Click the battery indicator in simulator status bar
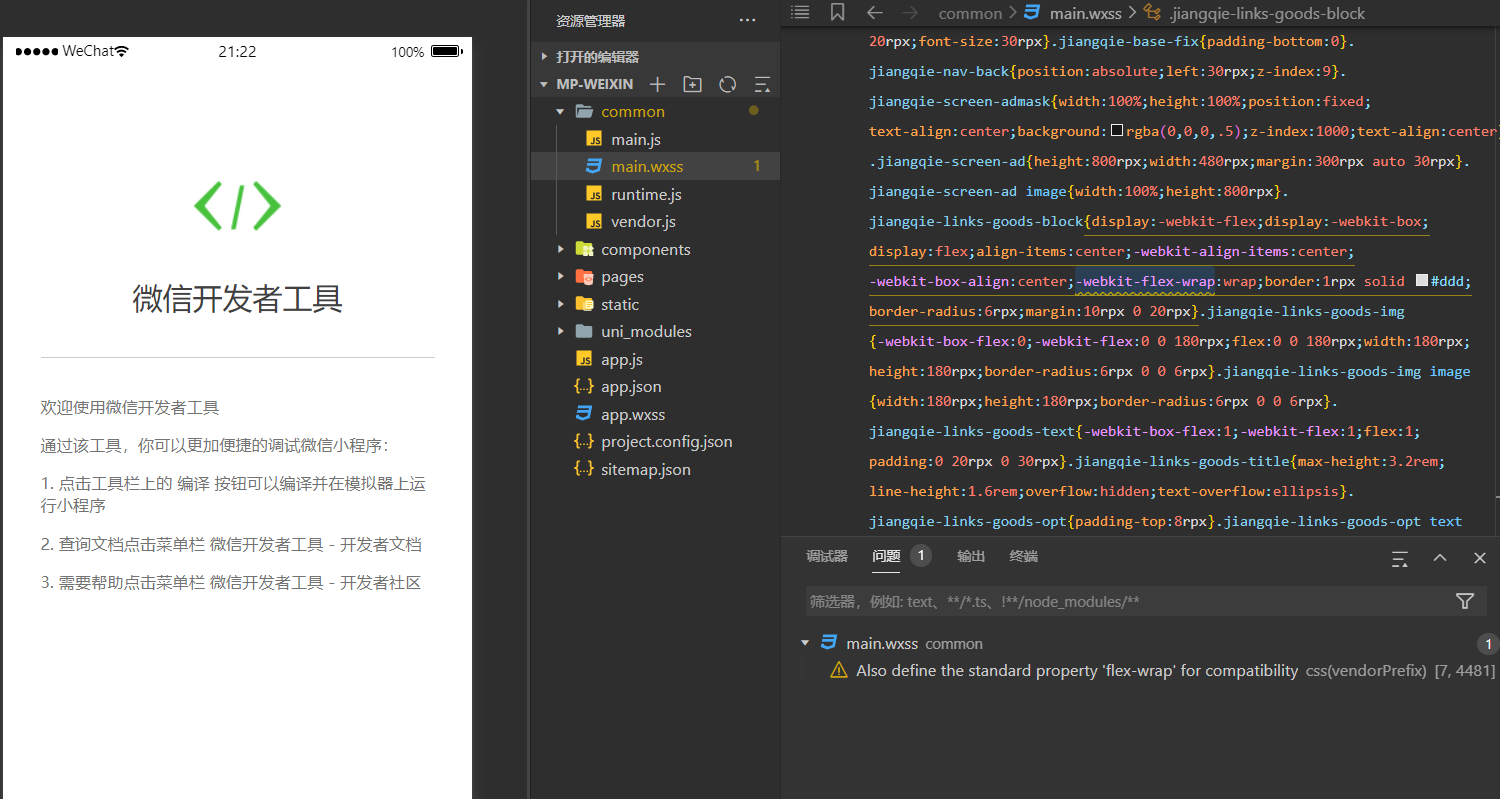This screenshot has height=799, width=1500. 447,51
